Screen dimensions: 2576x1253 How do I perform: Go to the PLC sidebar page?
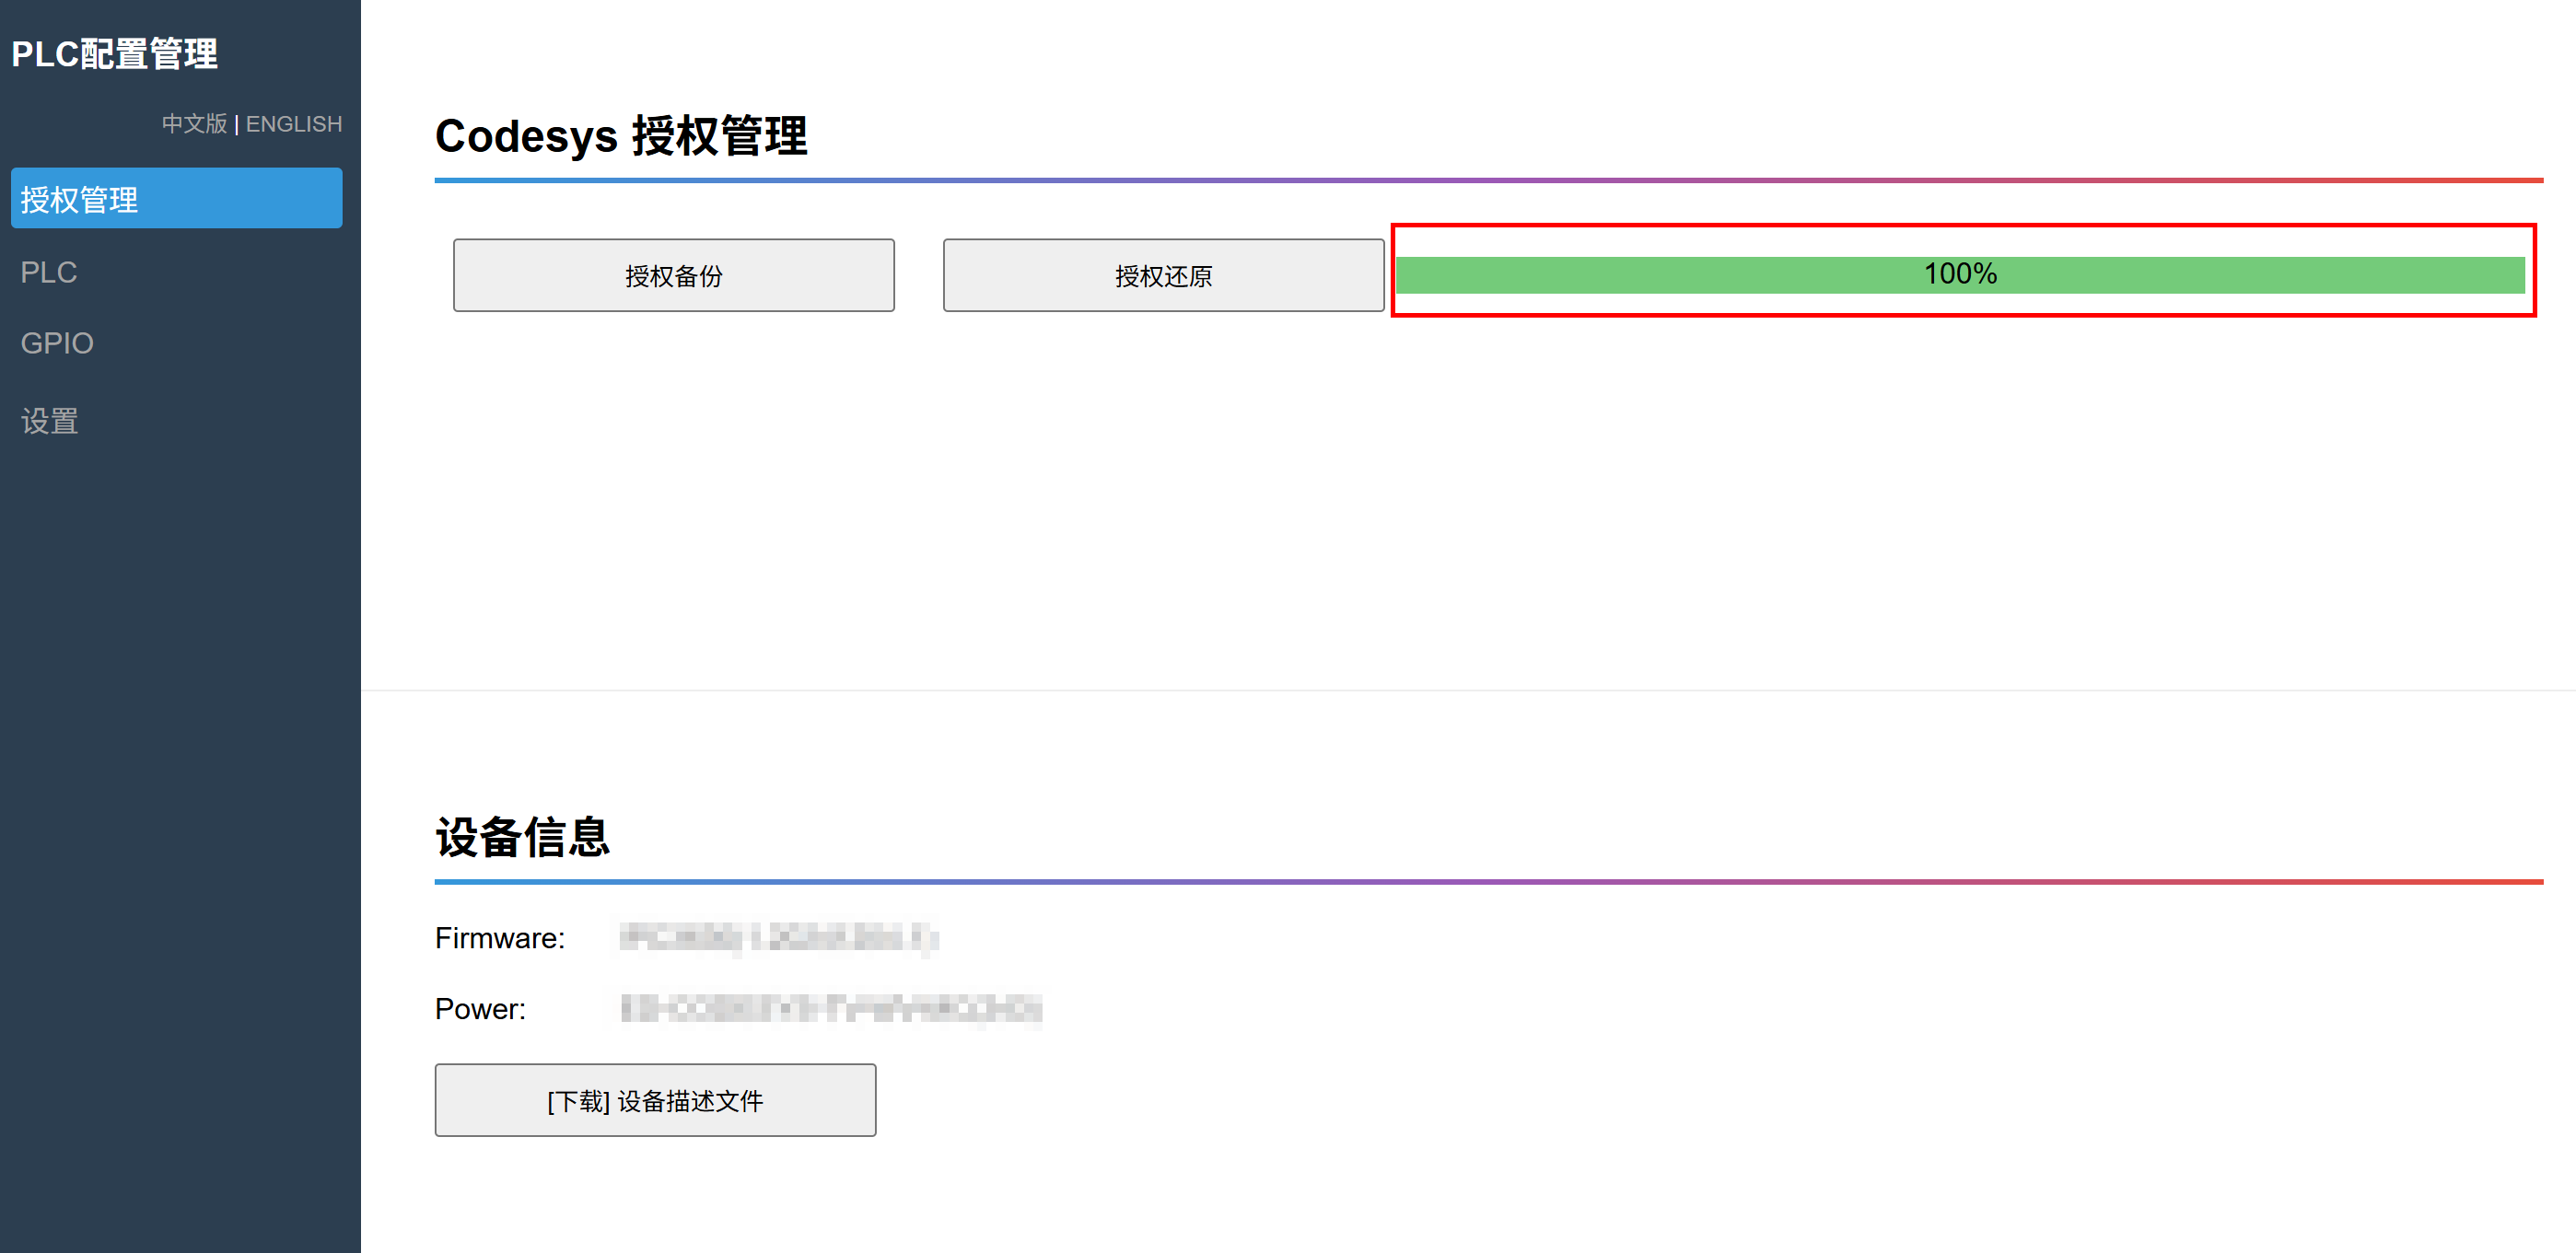click(49, 272)
